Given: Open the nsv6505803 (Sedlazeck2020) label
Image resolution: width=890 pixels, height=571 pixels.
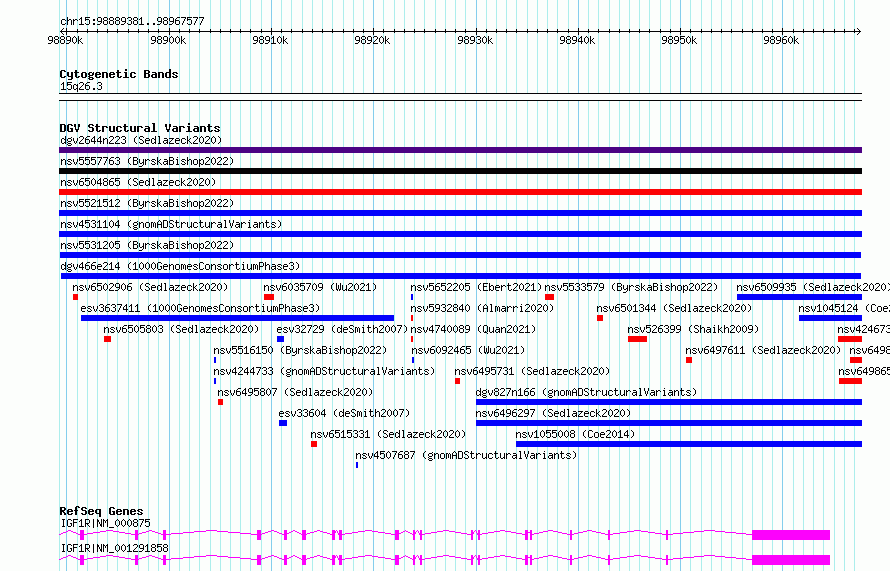Looking at the screenshot, I should tap(181, 329).
